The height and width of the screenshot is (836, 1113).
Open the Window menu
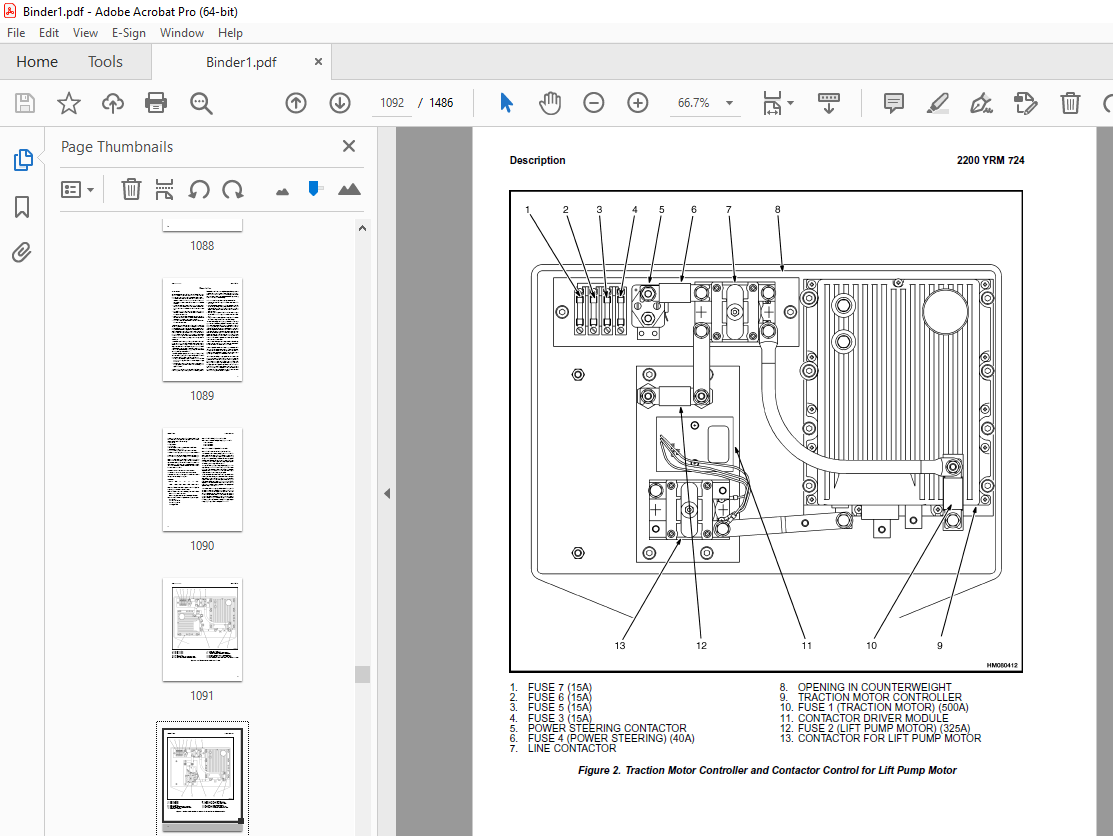click(x=182, y=33)
